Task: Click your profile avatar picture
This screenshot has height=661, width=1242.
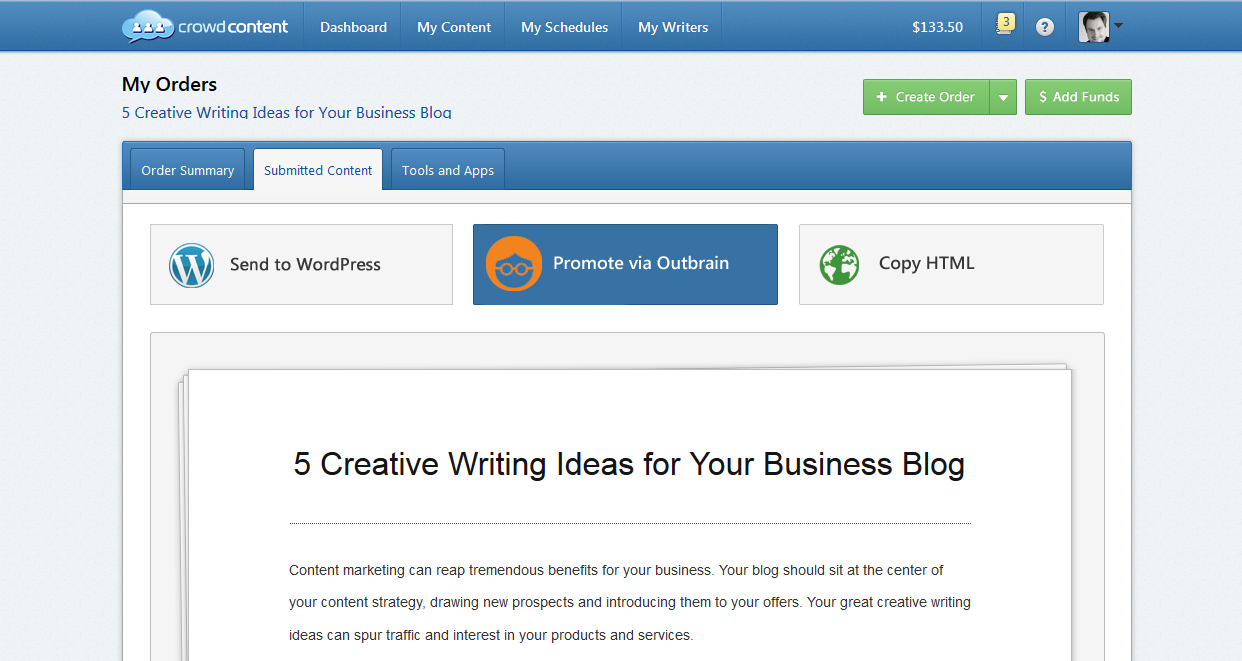Action: pyautogui.click(x=1093, y=26)
